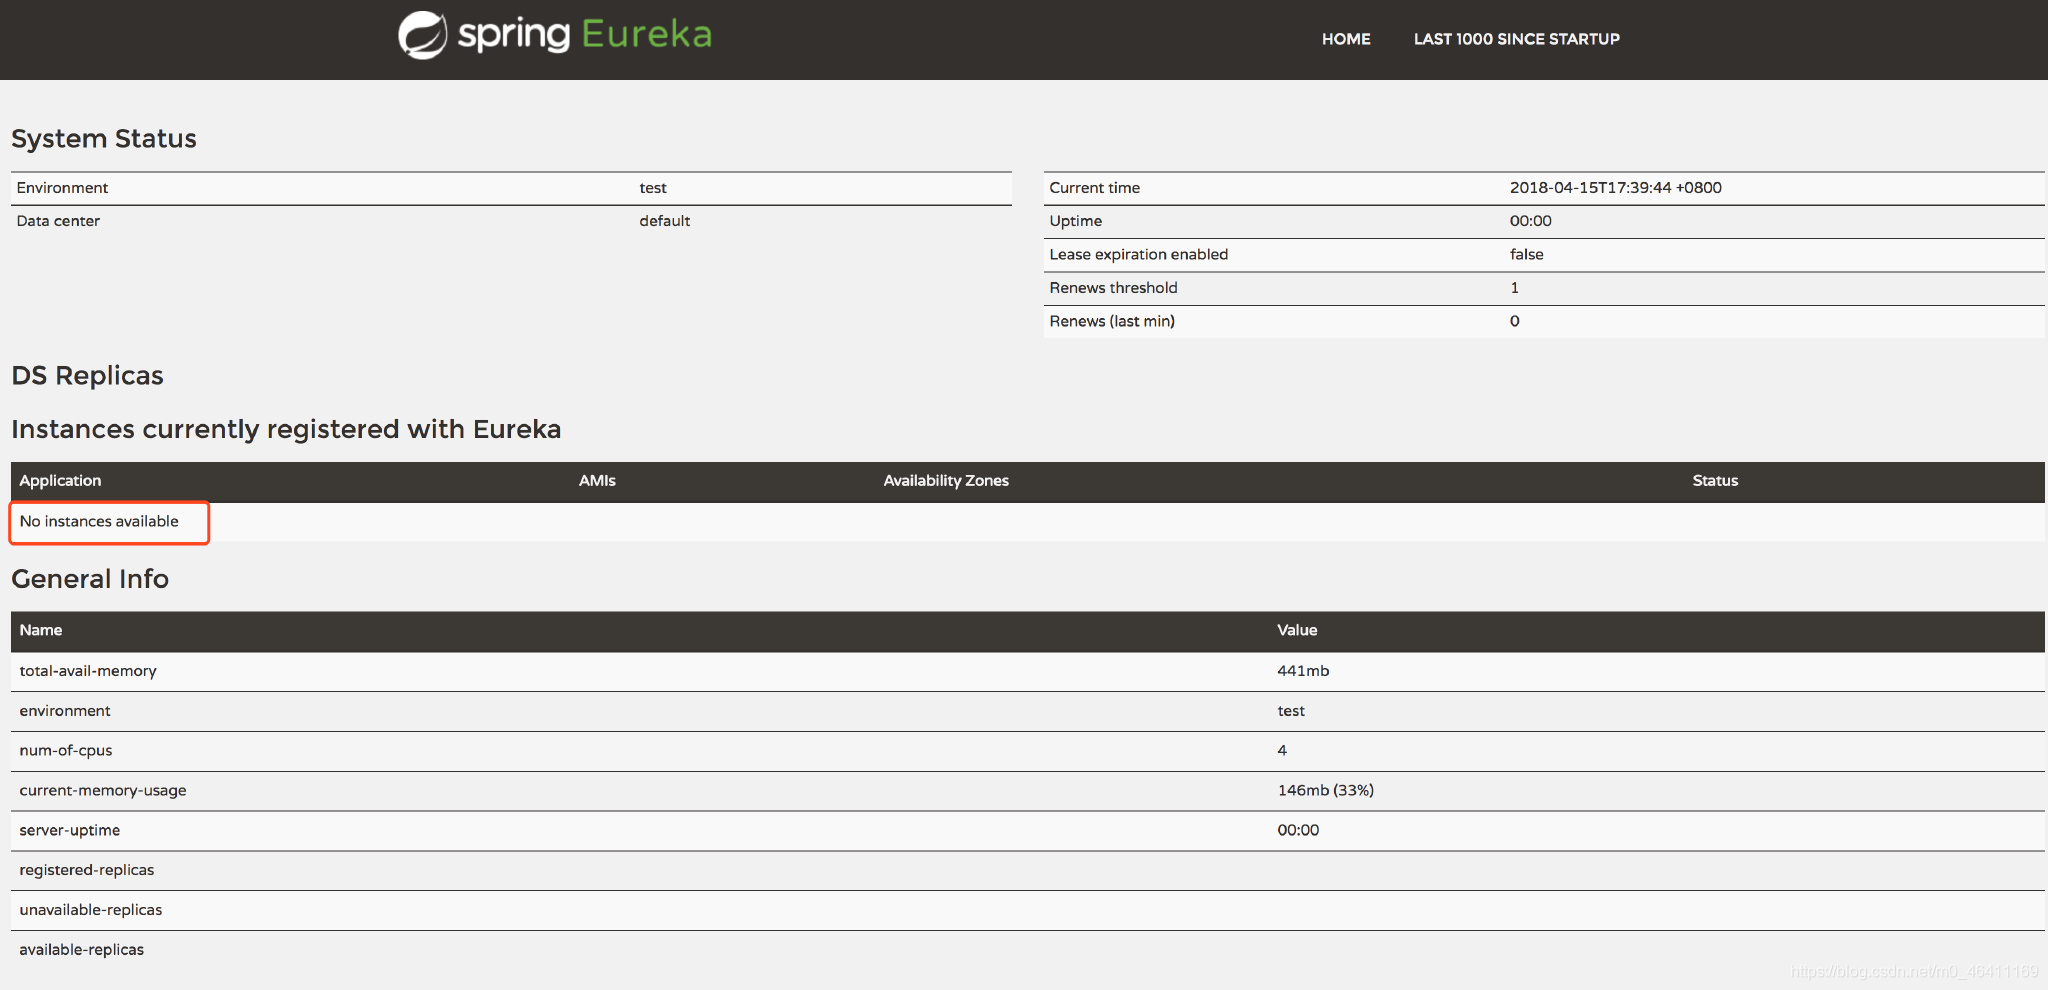Image resolution: width=2048 pixels, height=990 pixels.
Task: Click the Renews threshold label
Action: 1113,288
